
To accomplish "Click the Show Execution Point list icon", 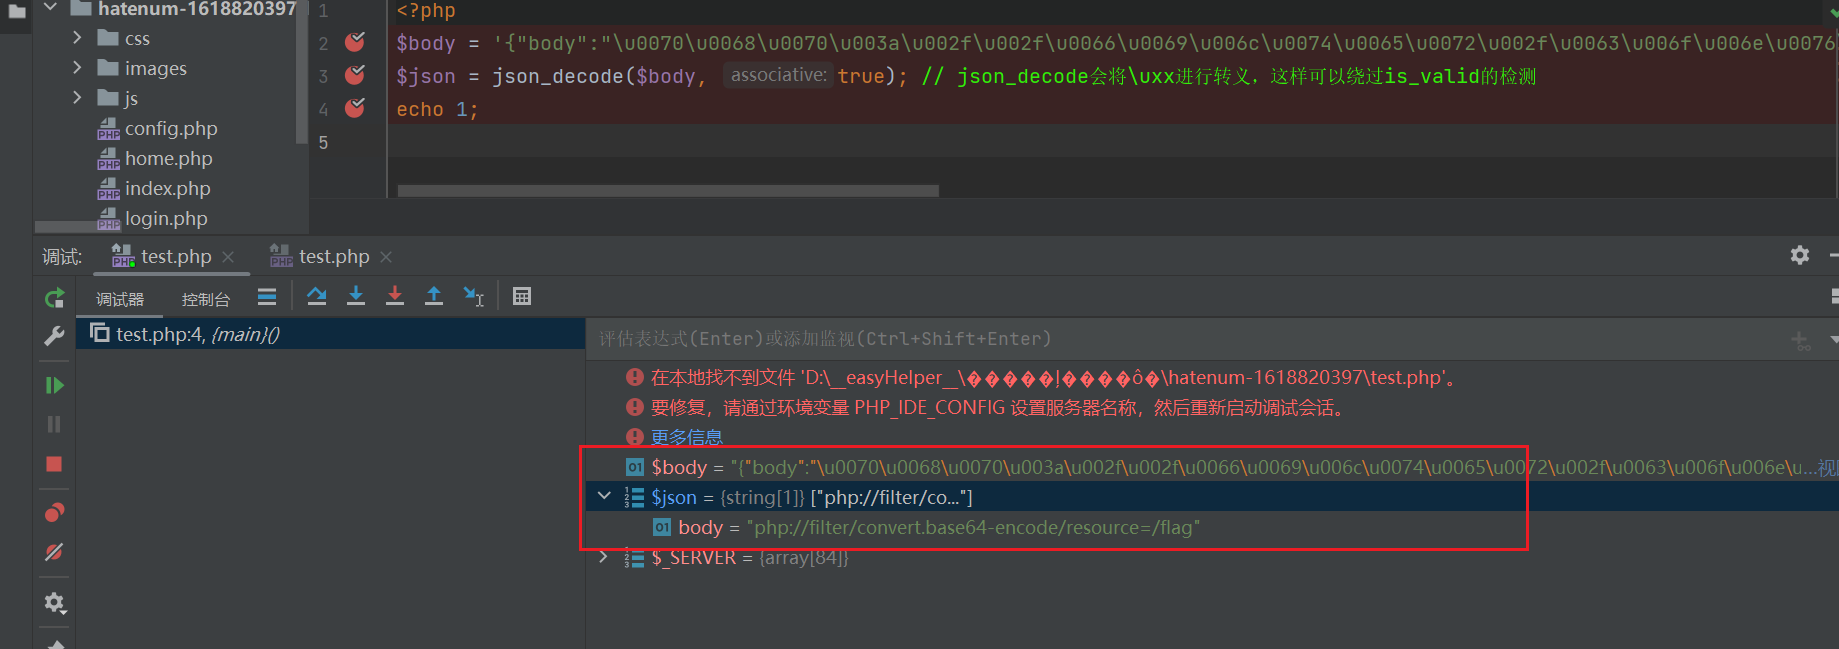I will 267,296.
